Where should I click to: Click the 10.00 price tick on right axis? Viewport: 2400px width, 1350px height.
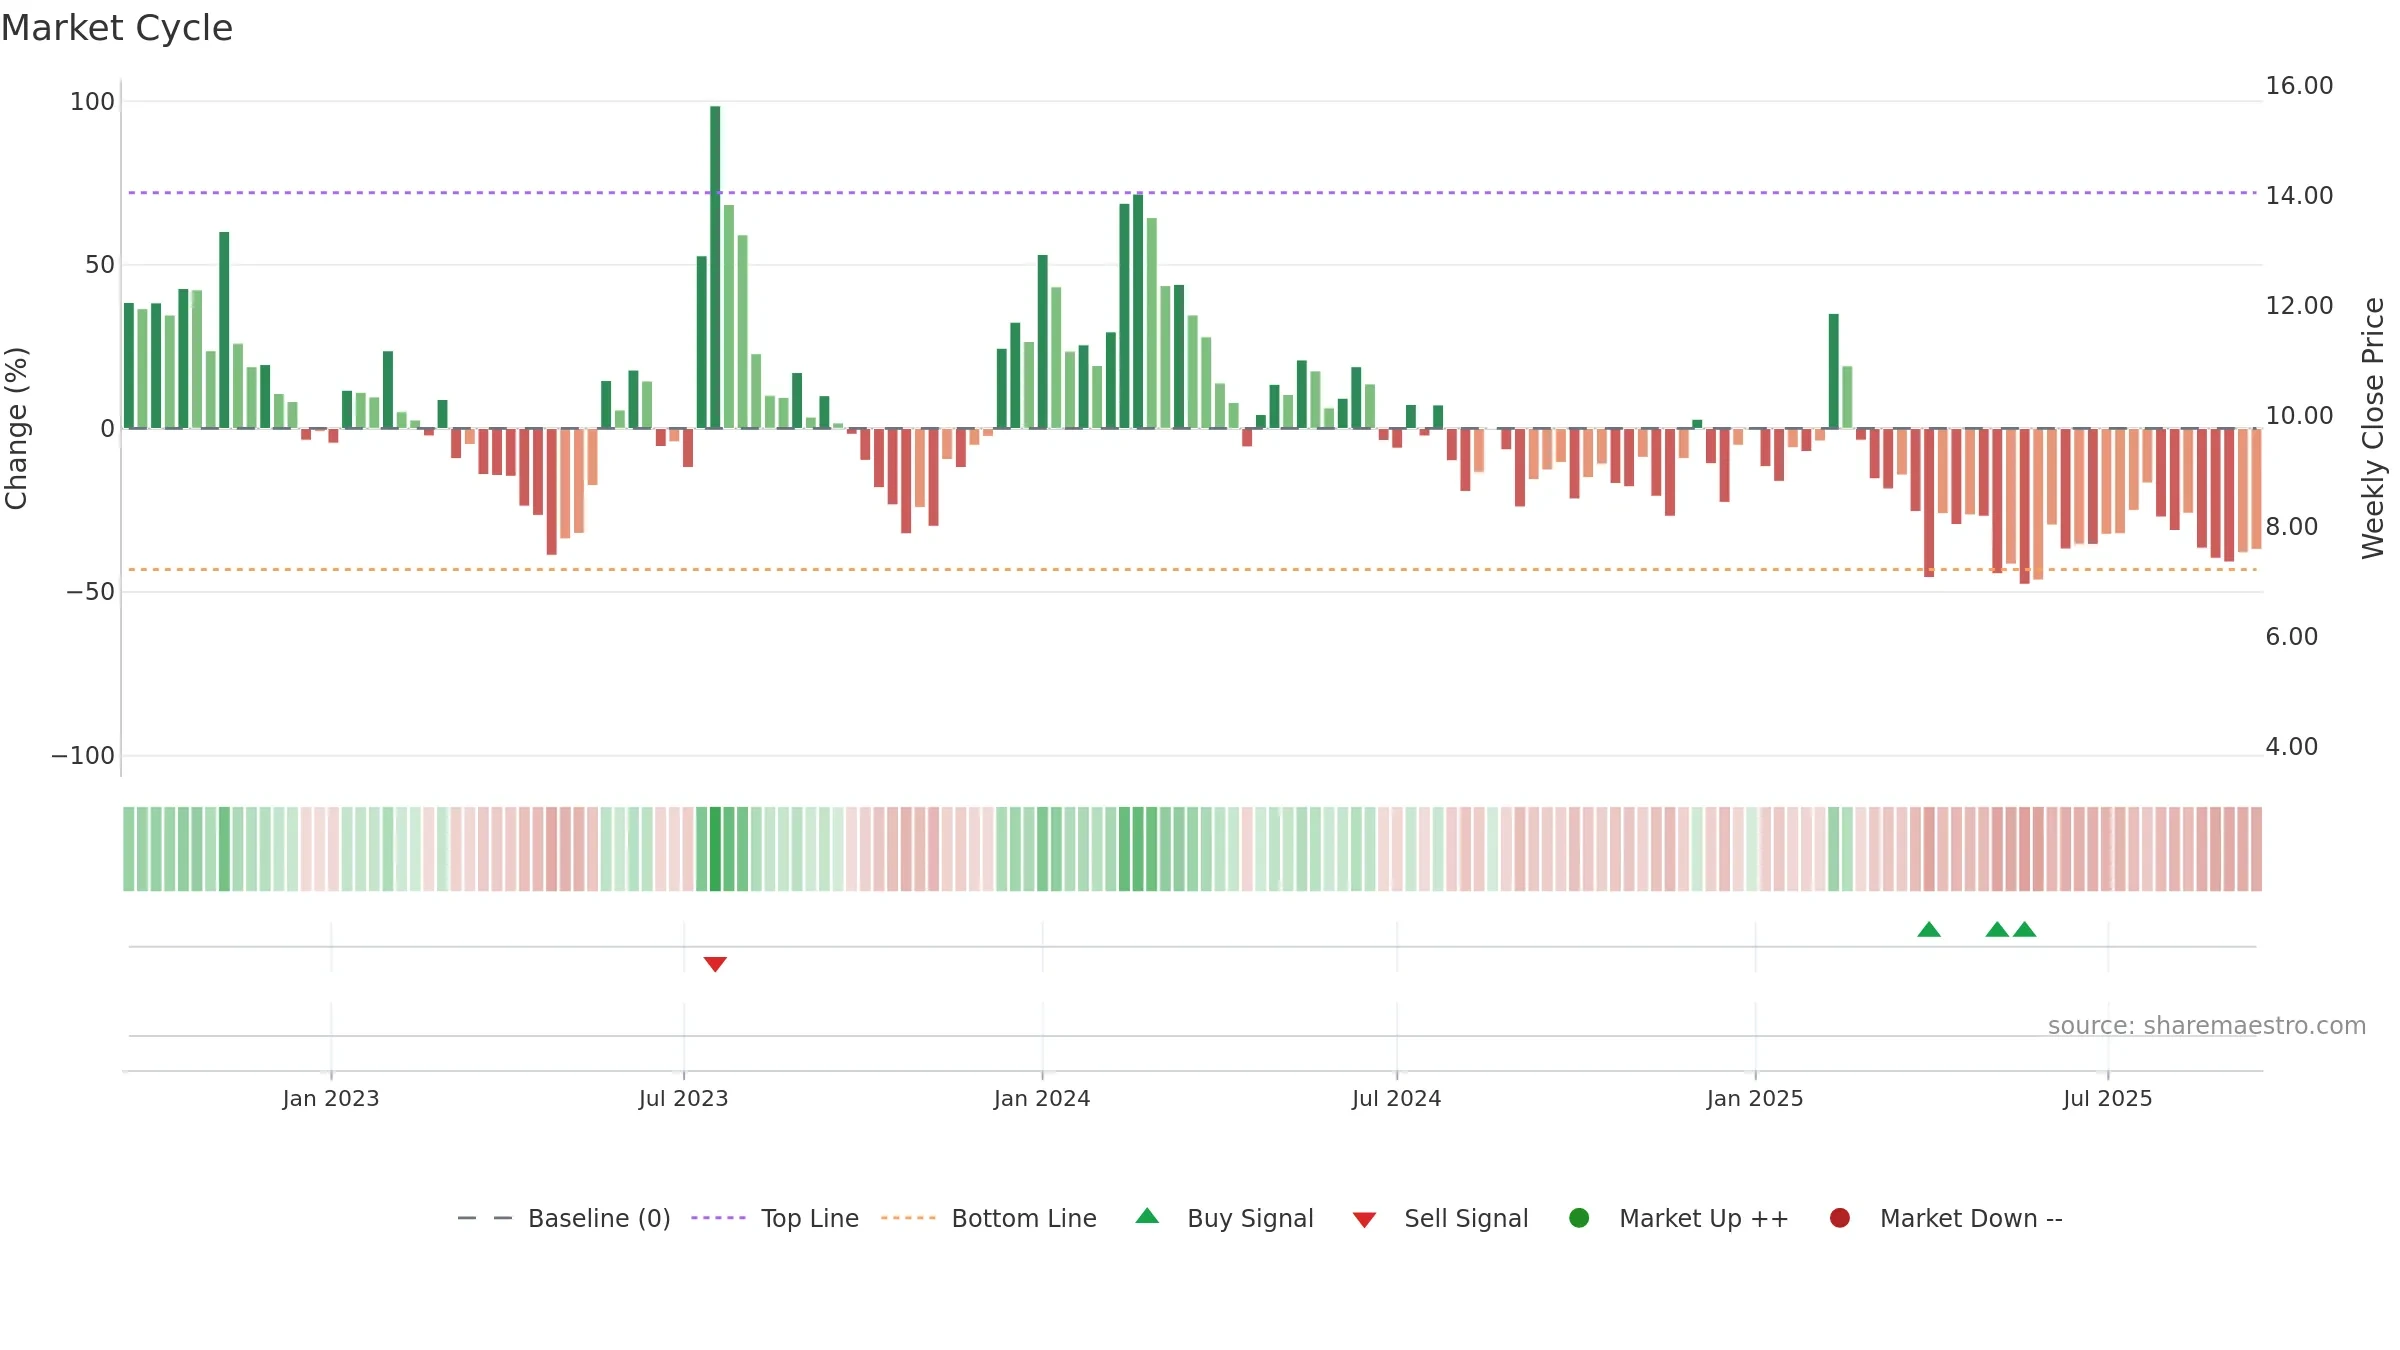click(2299, 416)
